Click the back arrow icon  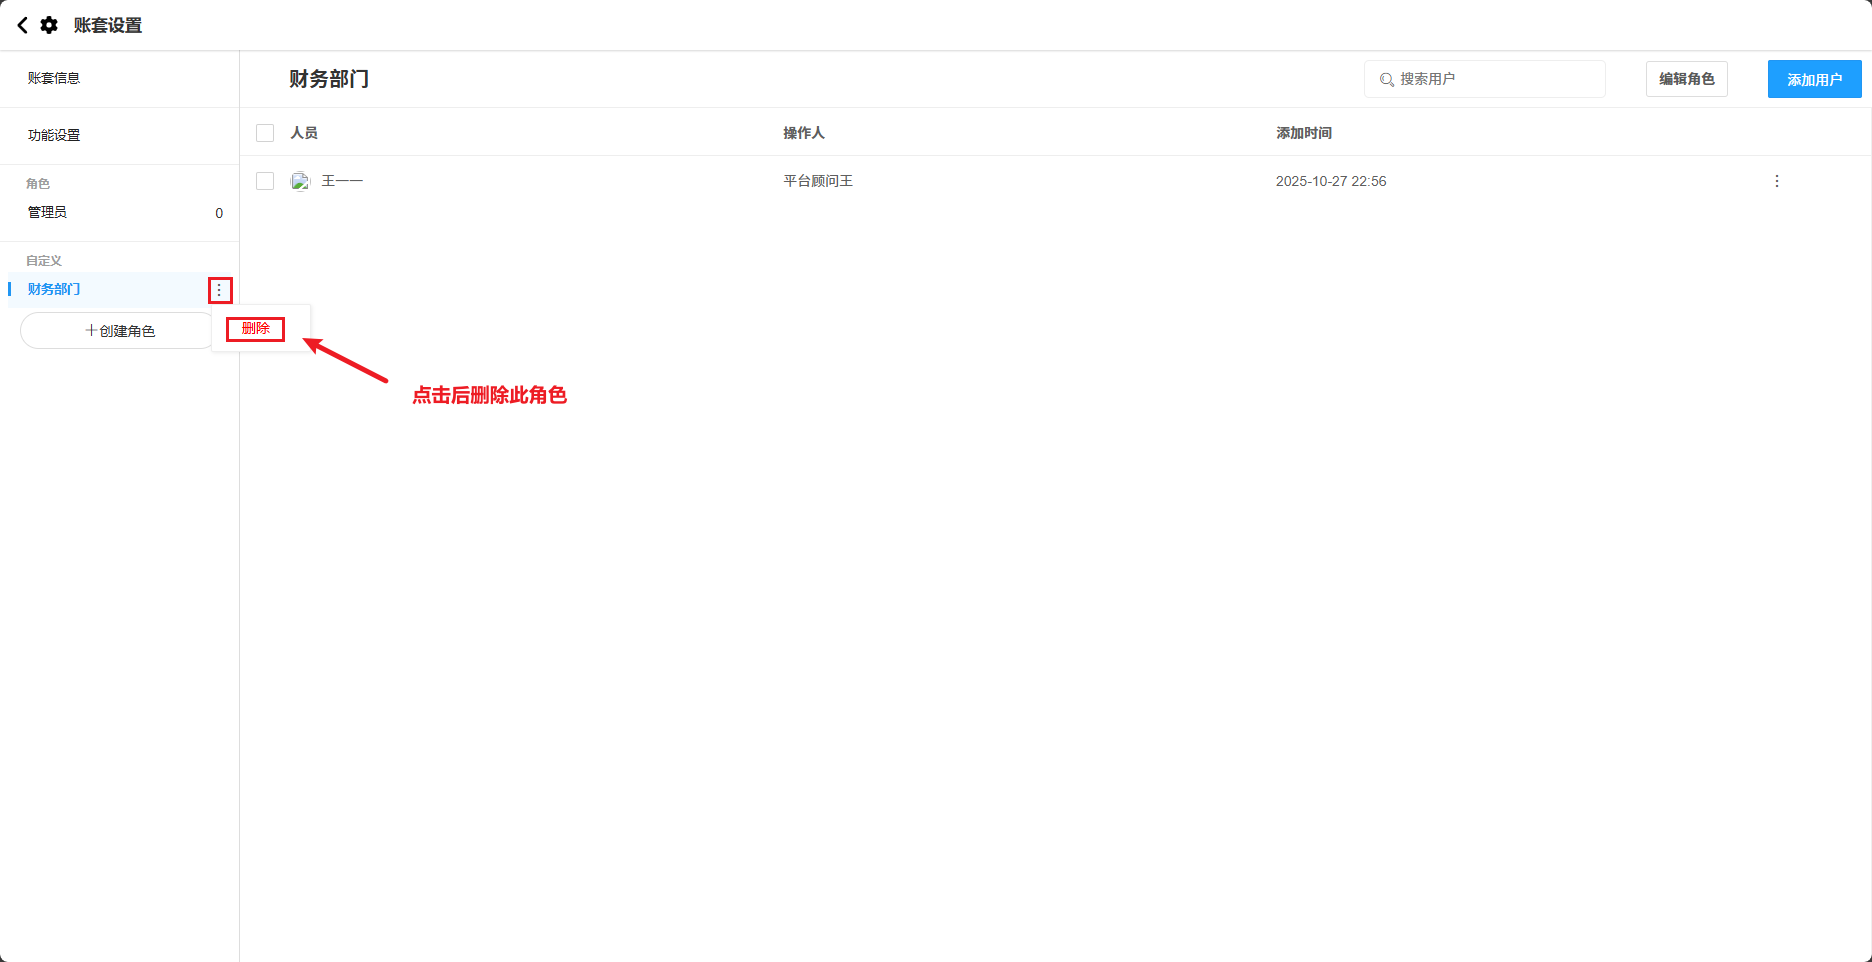point(22,25)
